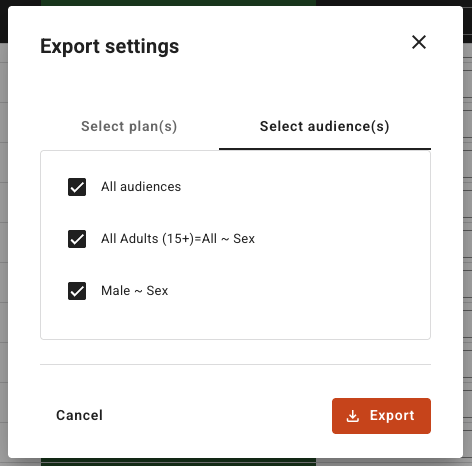Click the green bar below the dialog

coord(178,462)
